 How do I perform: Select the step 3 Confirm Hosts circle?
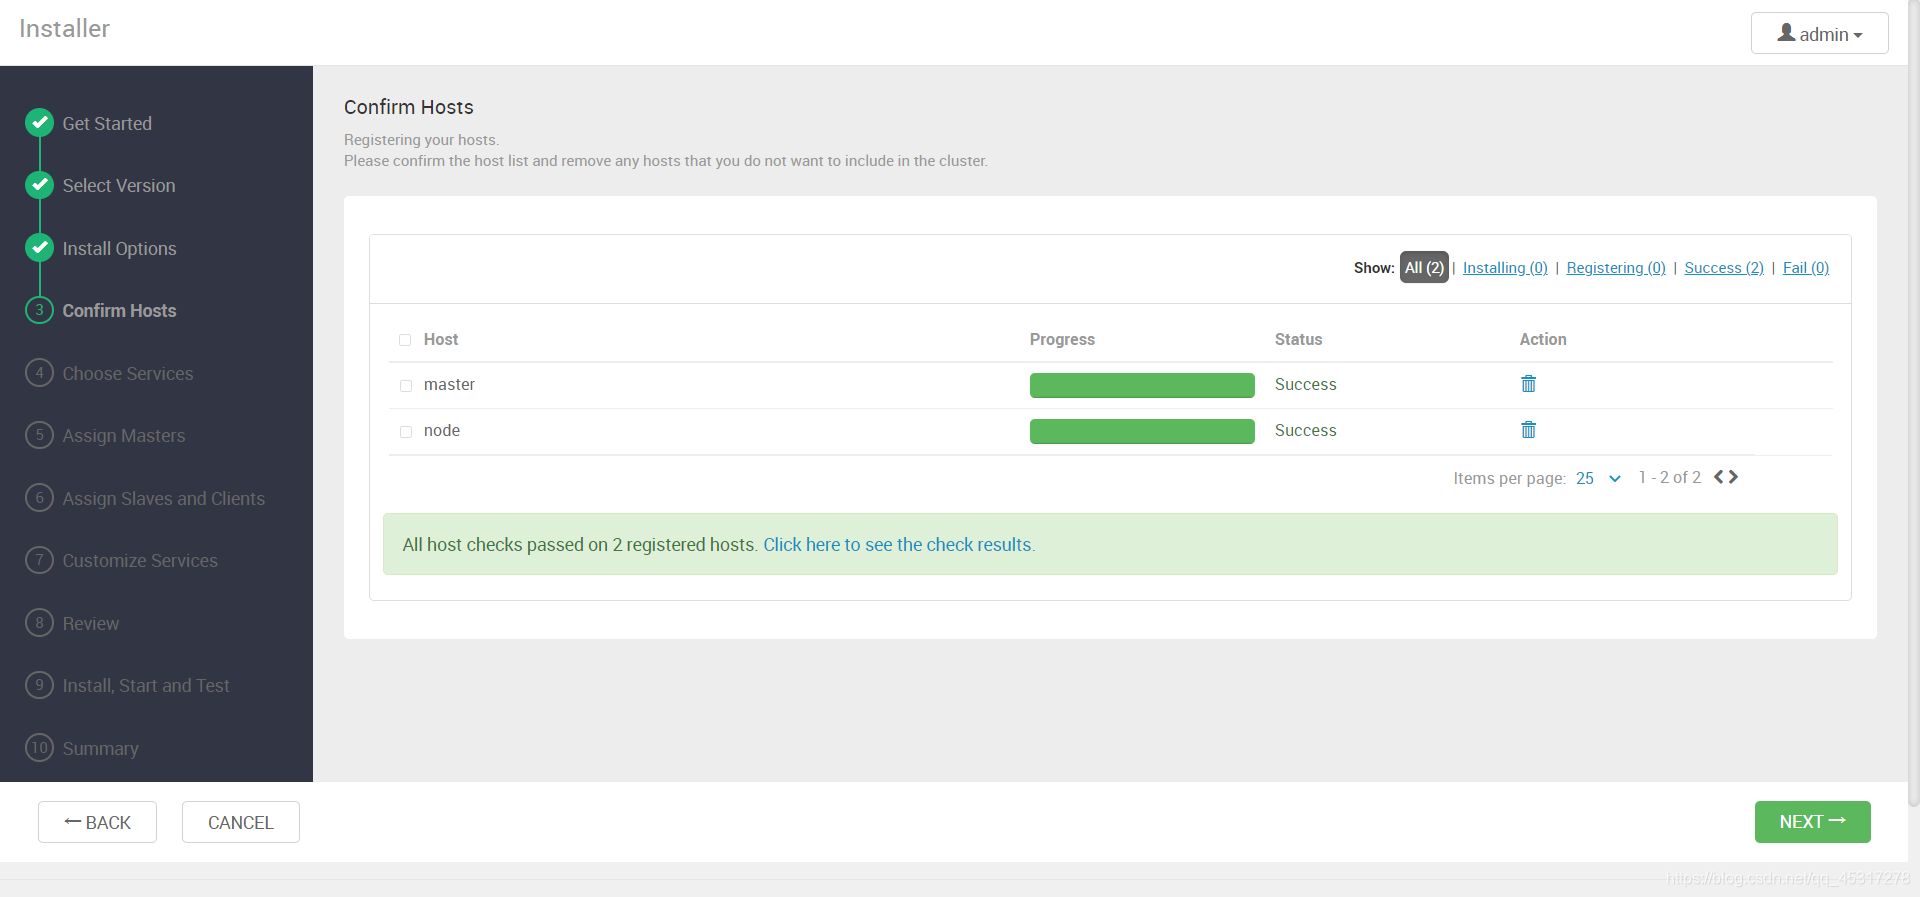[39, 310]
